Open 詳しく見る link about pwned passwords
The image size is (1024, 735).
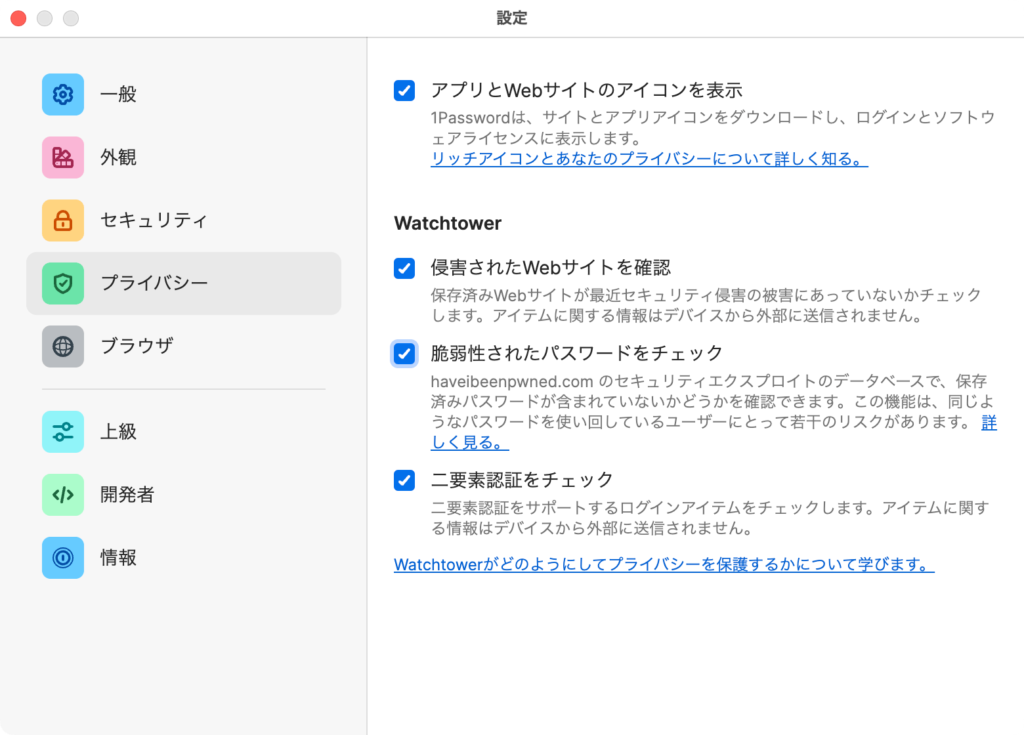click(470, 442)
